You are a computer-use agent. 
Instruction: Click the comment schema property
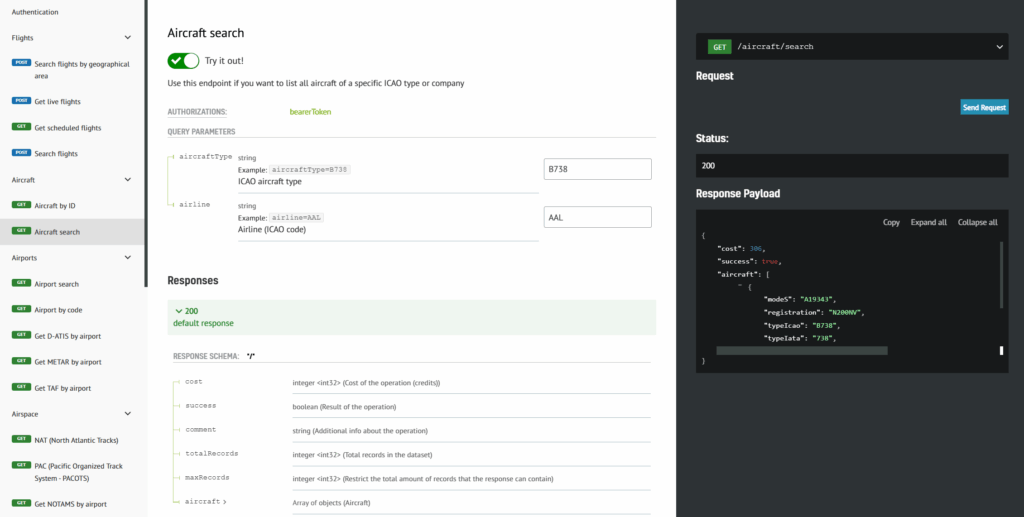(200, 430)
